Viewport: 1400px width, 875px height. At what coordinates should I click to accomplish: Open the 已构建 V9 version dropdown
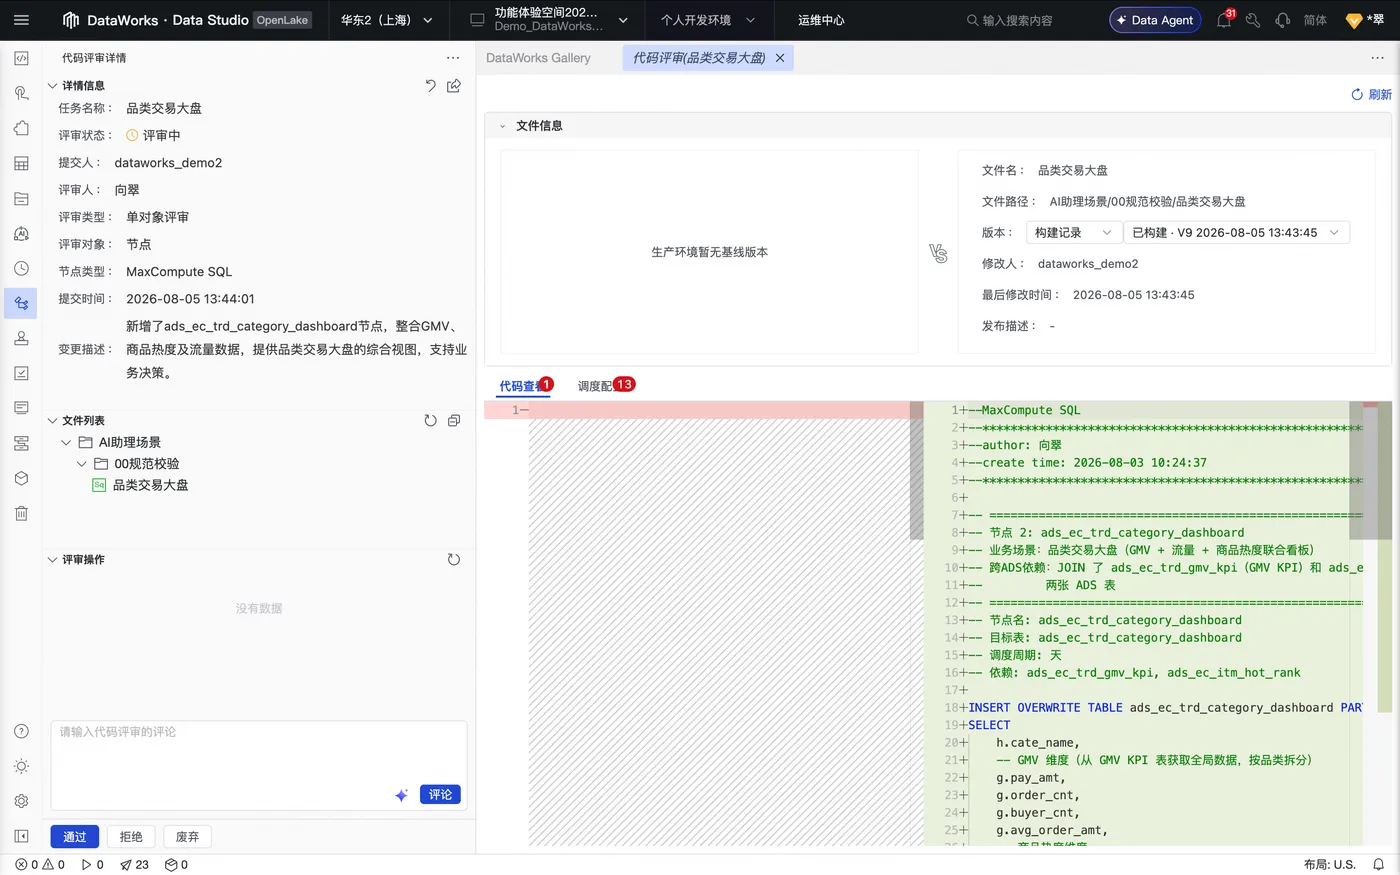1237,232
